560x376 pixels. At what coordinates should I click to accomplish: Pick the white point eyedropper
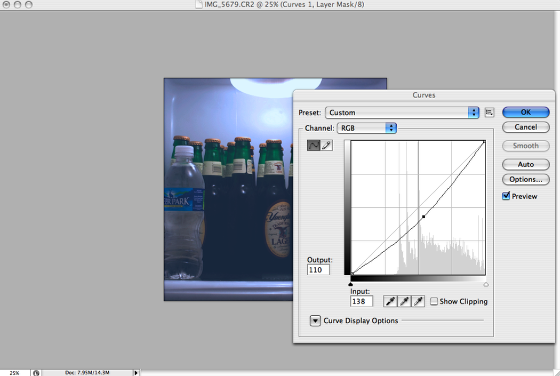(x=418, y=301)
